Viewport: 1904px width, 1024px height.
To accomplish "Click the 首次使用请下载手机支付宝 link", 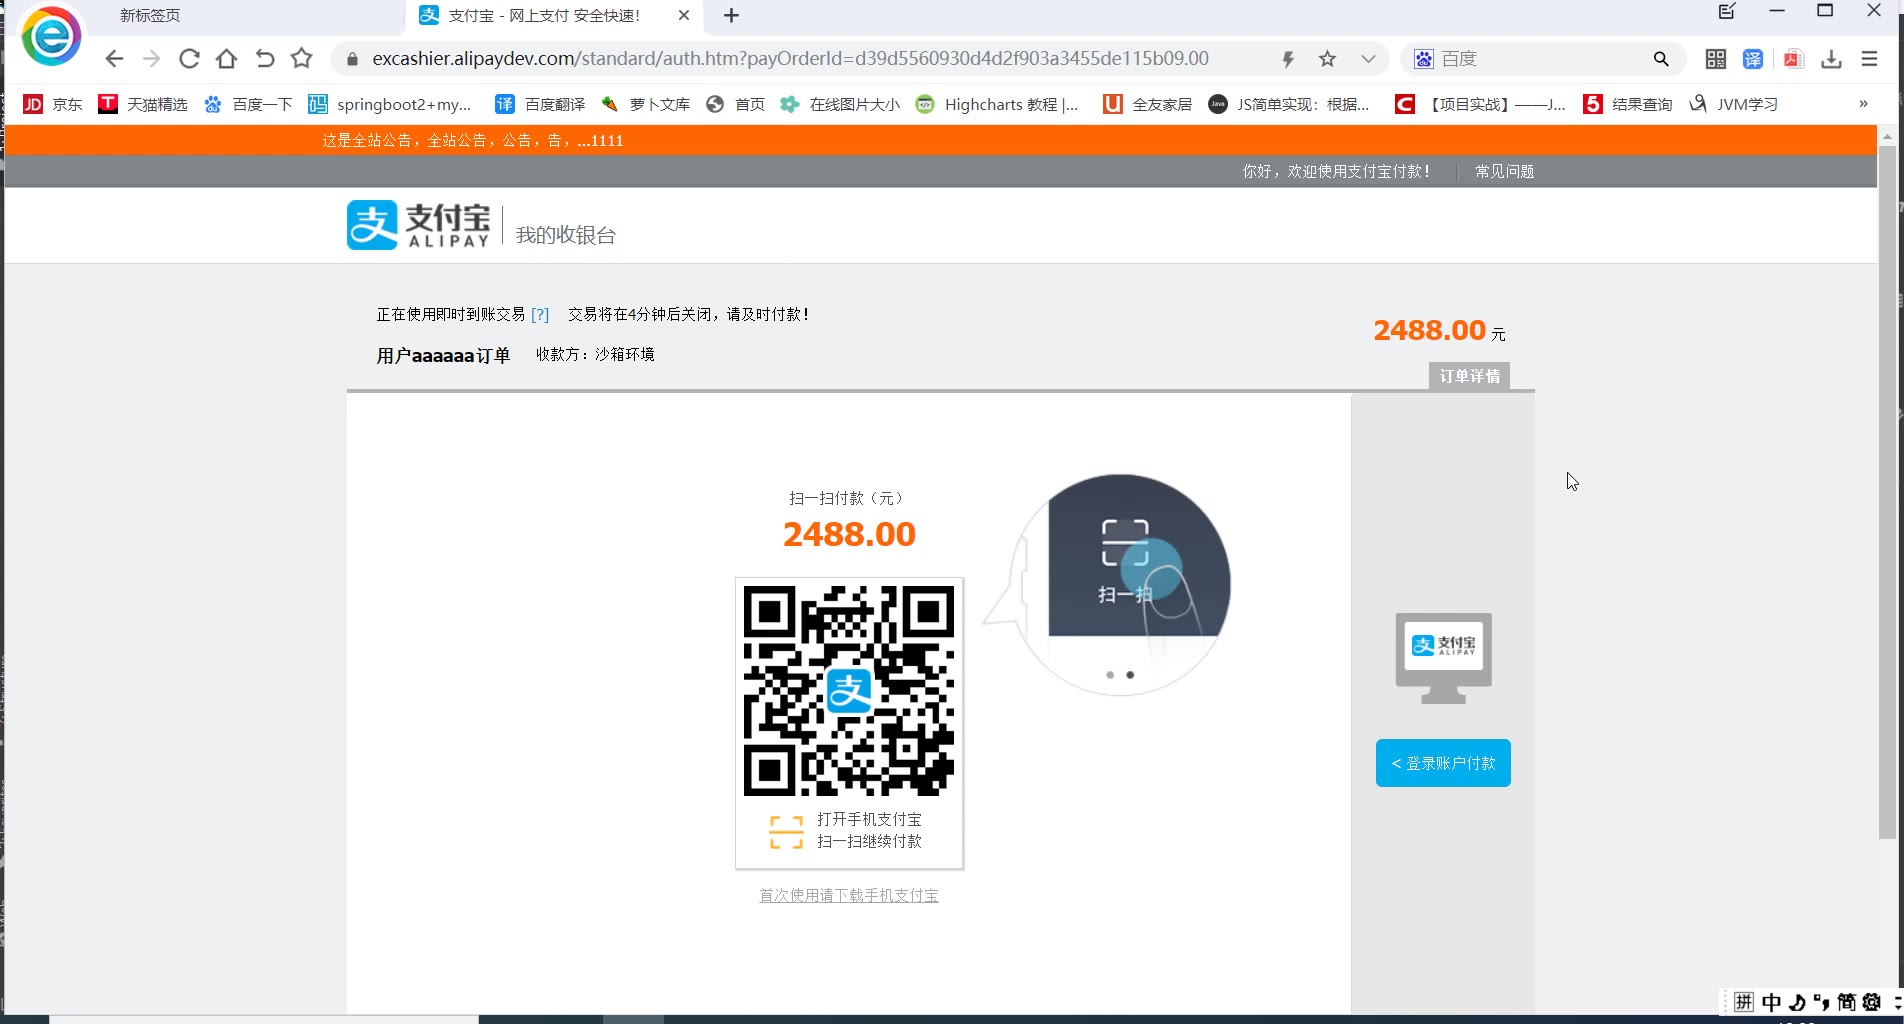I will [849, 896].
